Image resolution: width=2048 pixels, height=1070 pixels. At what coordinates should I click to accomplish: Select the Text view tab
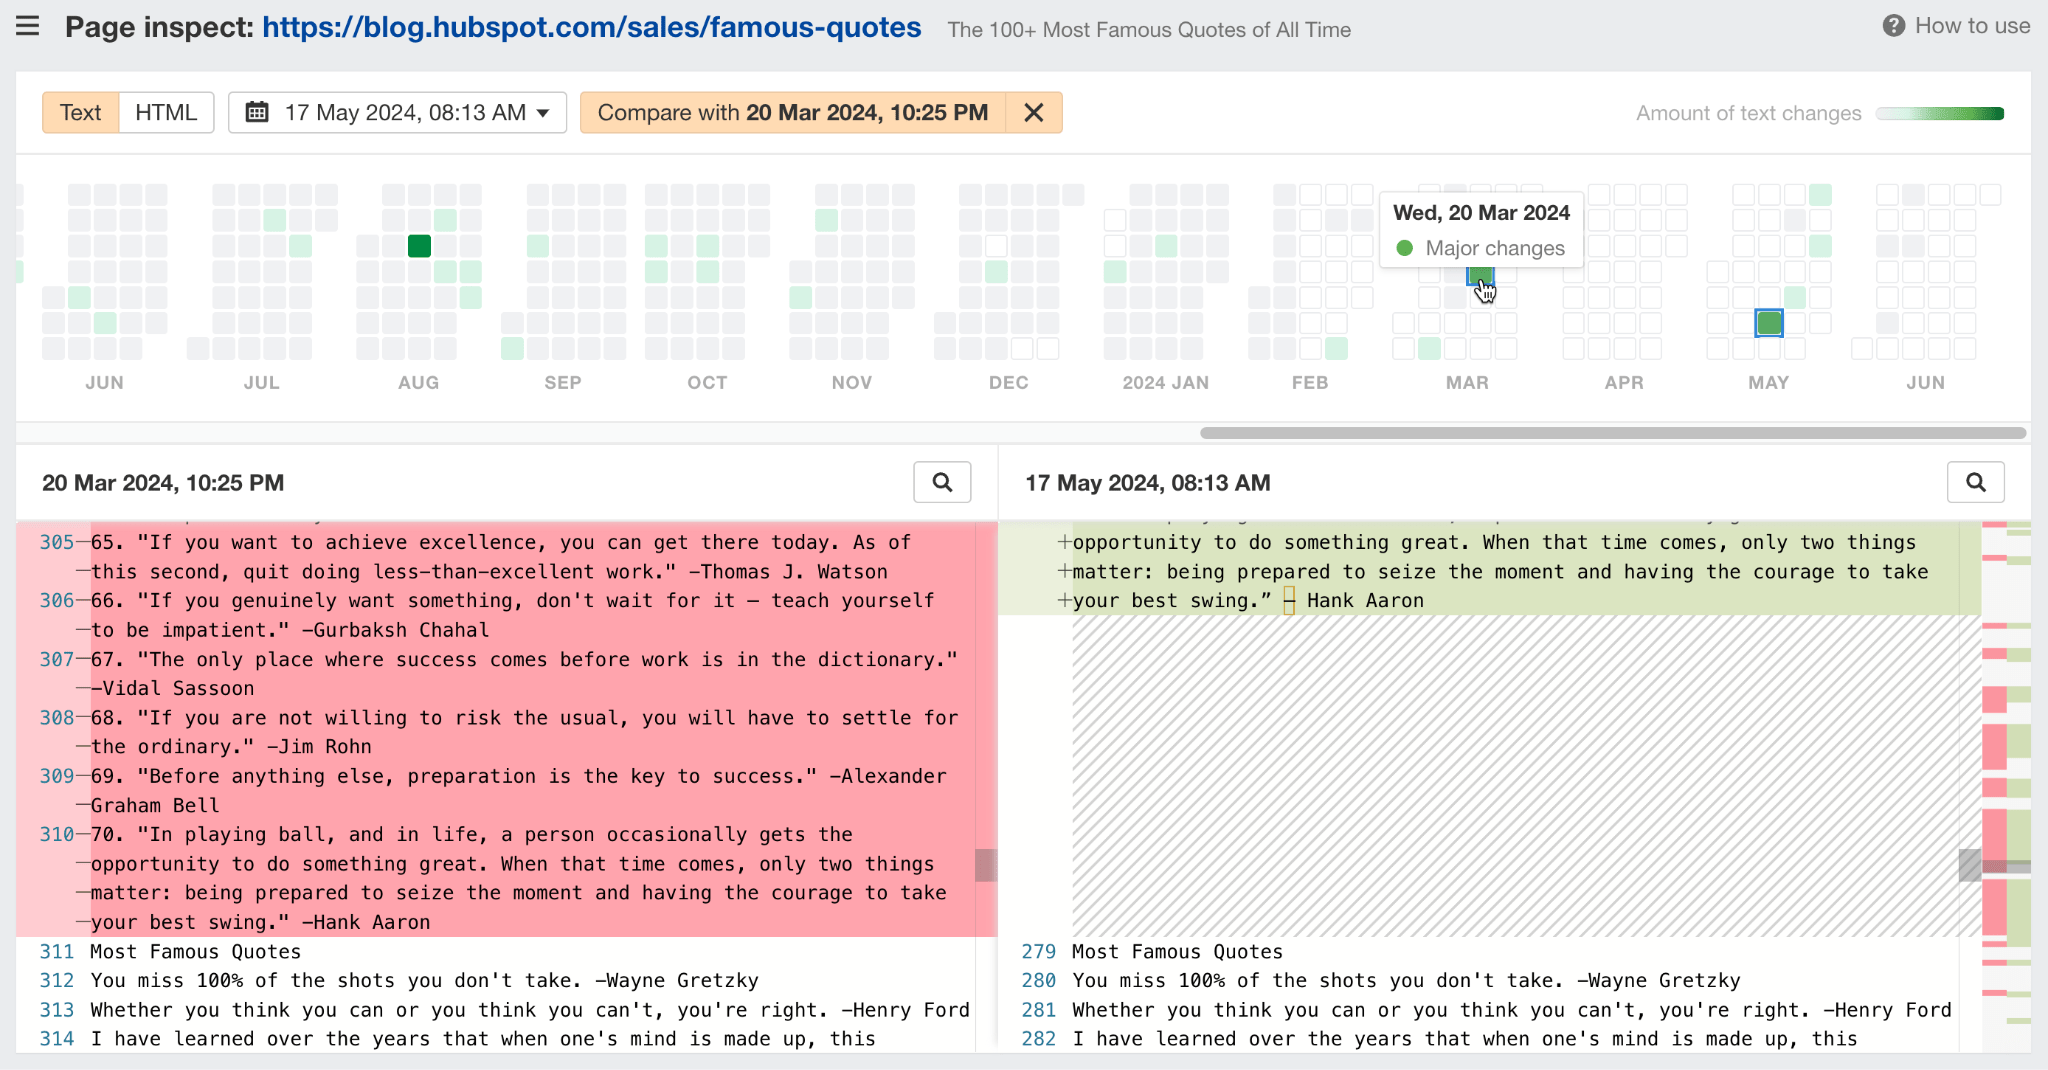tap(80, 112)
